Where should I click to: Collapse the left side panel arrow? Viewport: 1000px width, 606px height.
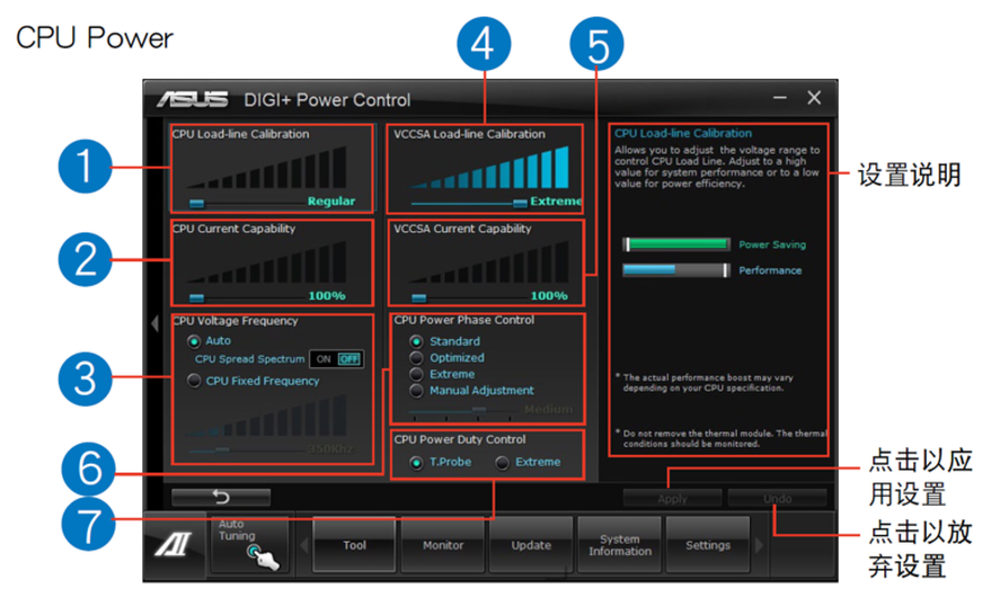154,323
